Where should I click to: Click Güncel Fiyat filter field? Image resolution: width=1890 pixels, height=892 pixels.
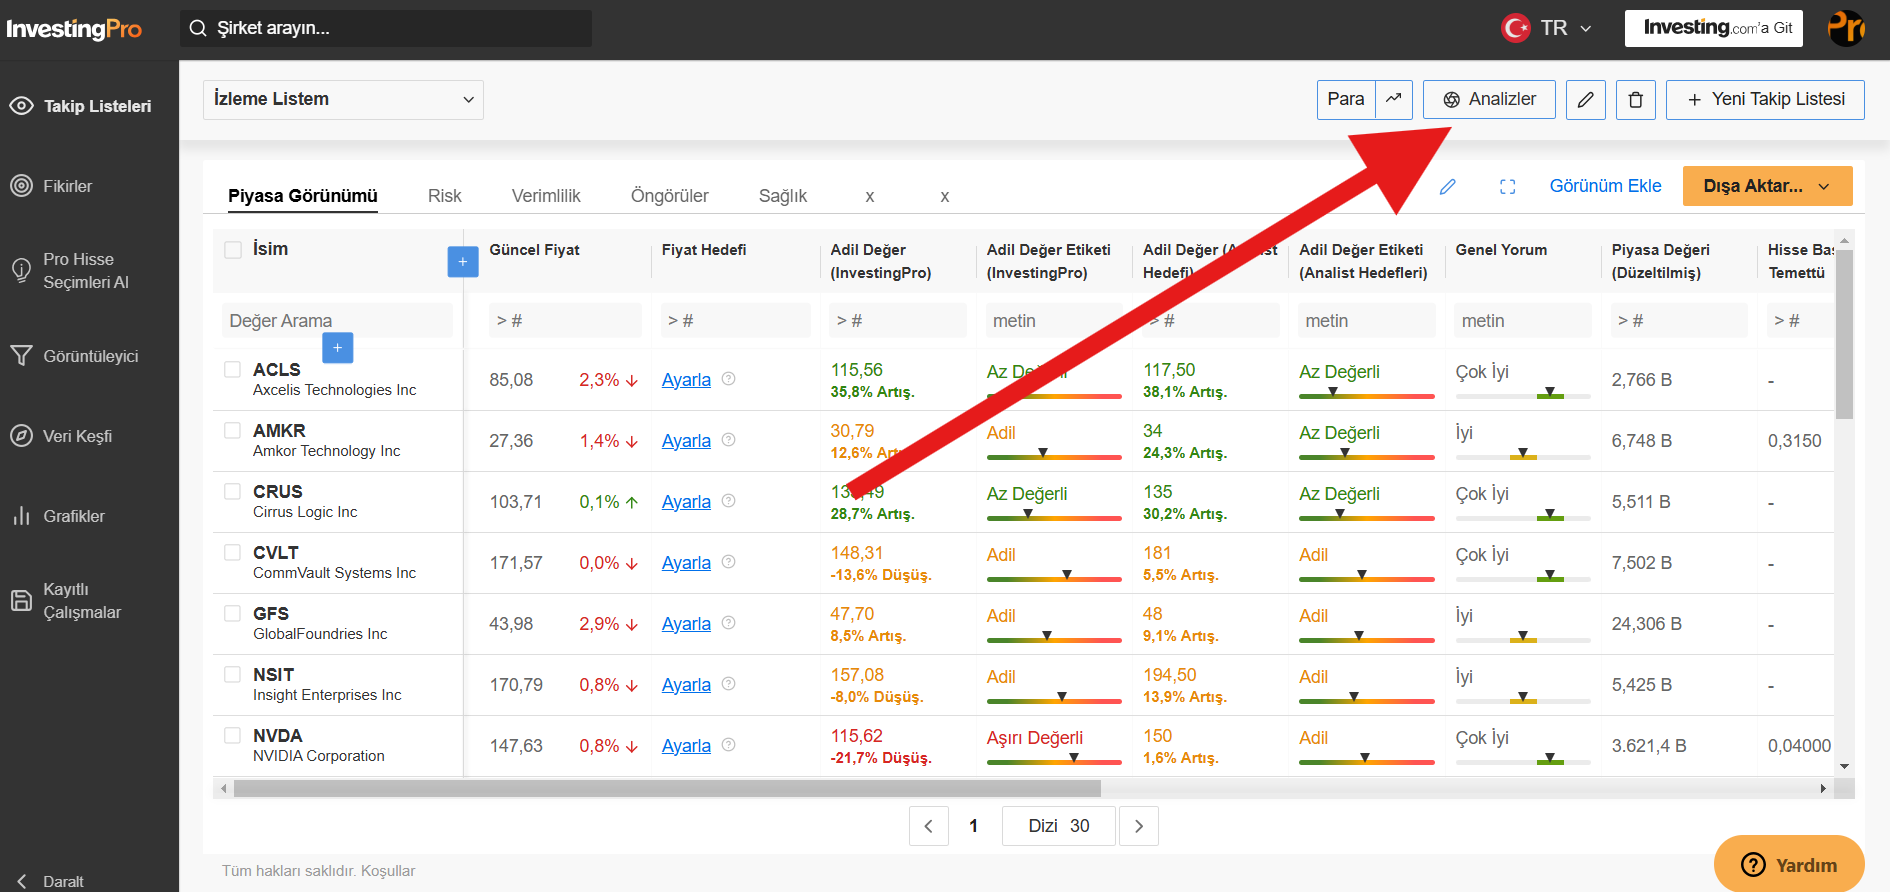(x=565, y=321)
